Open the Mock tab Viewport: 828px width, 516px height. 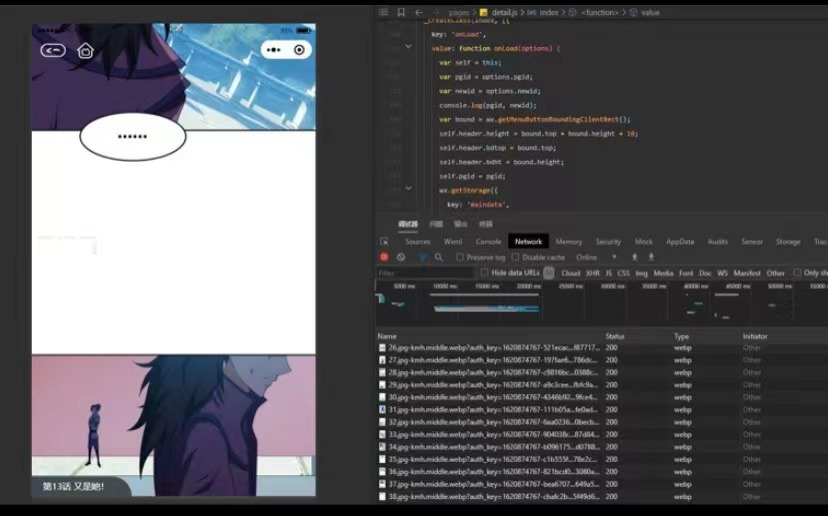(x=644, y=241)
